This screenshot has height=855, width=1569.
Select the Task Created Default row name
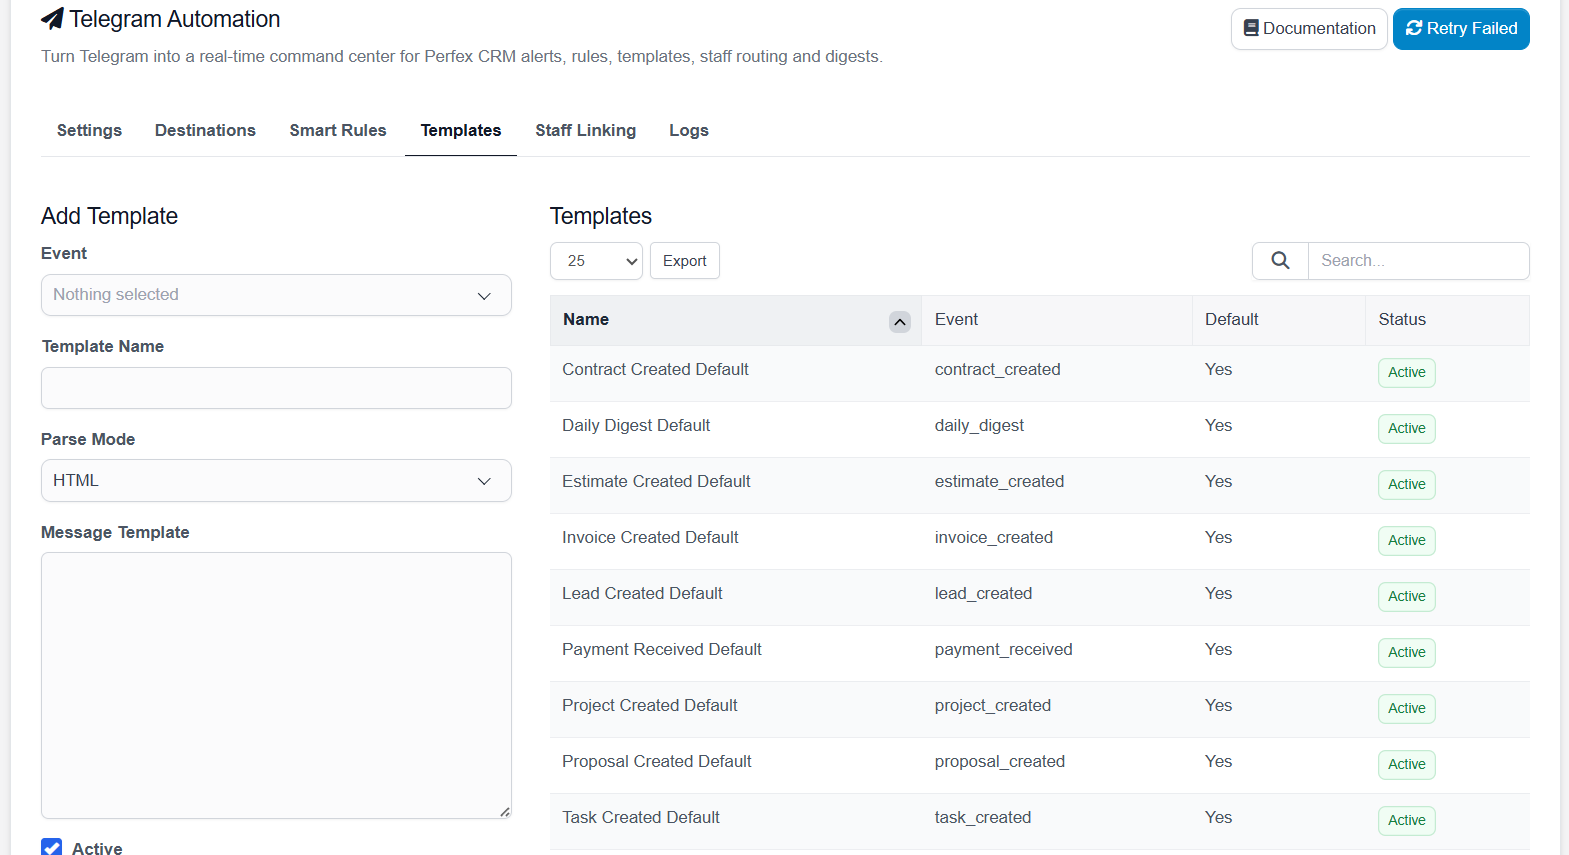[641, 818]
